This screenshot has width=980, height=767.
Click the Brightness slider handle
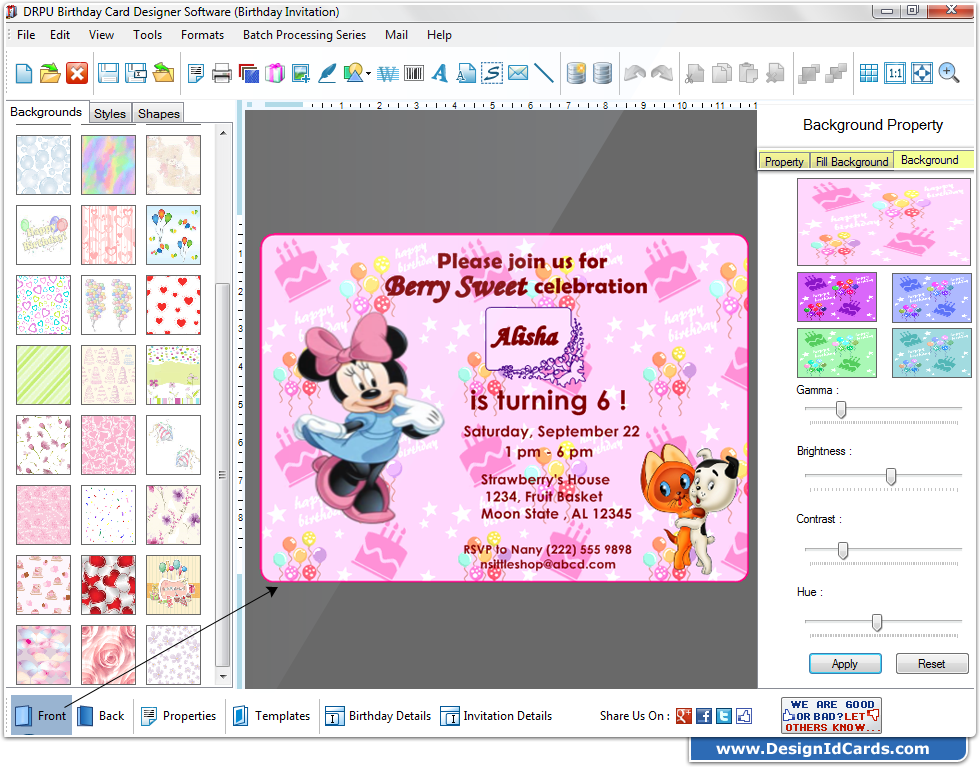(x=891, y=476)
